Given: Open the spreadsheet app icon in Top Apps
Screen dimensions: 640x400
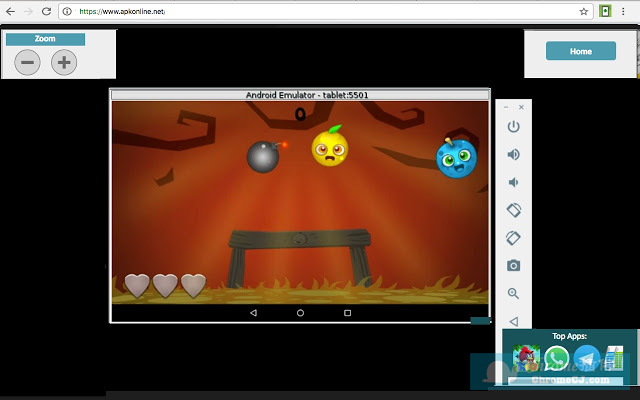Looking at the screenshot, I should pyautogui.click(x=614, y=358).
